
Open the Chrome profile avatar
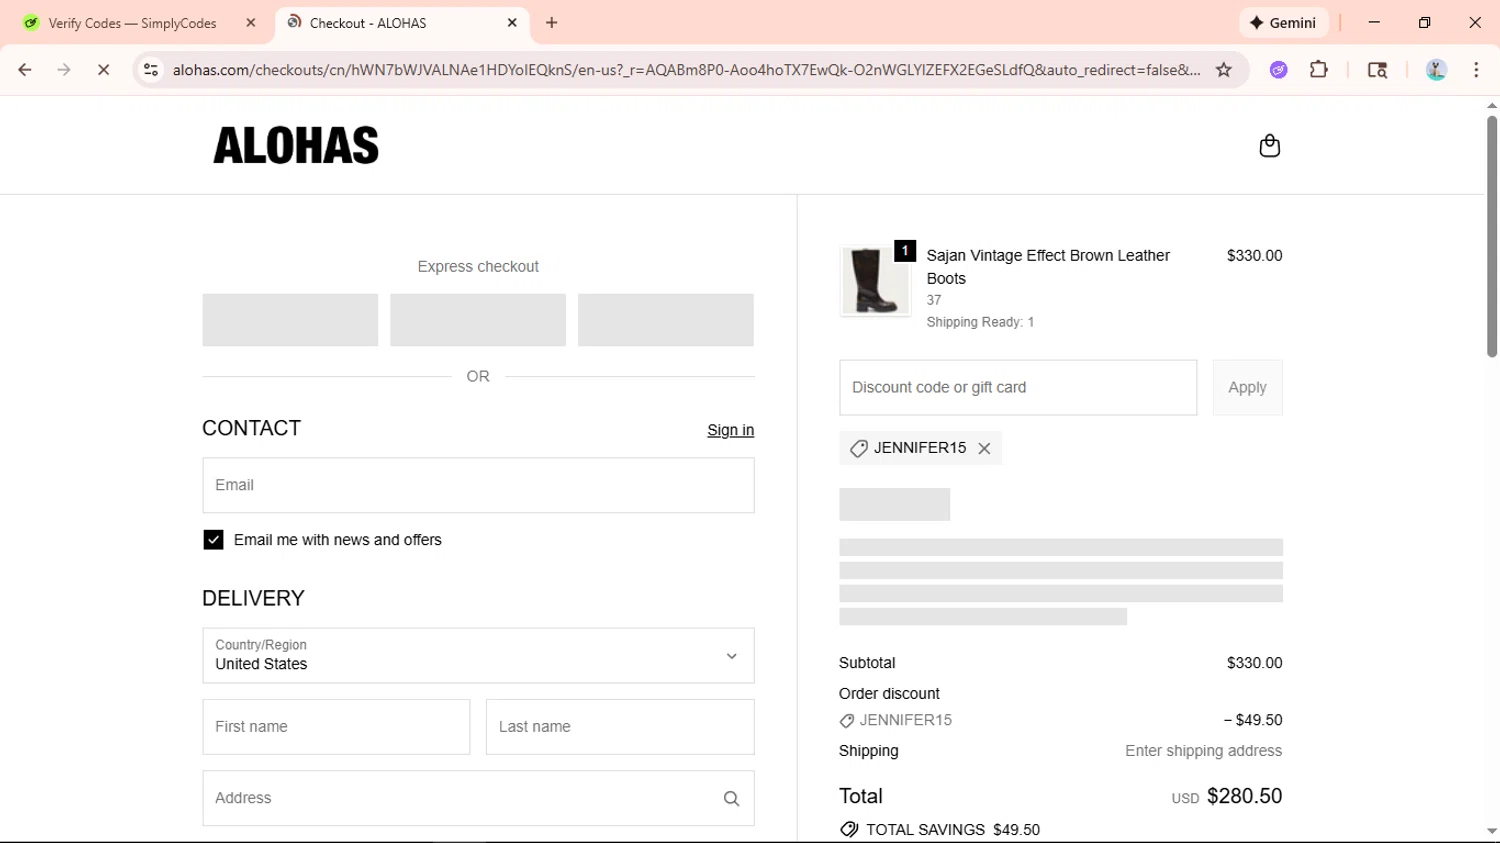1436,70
